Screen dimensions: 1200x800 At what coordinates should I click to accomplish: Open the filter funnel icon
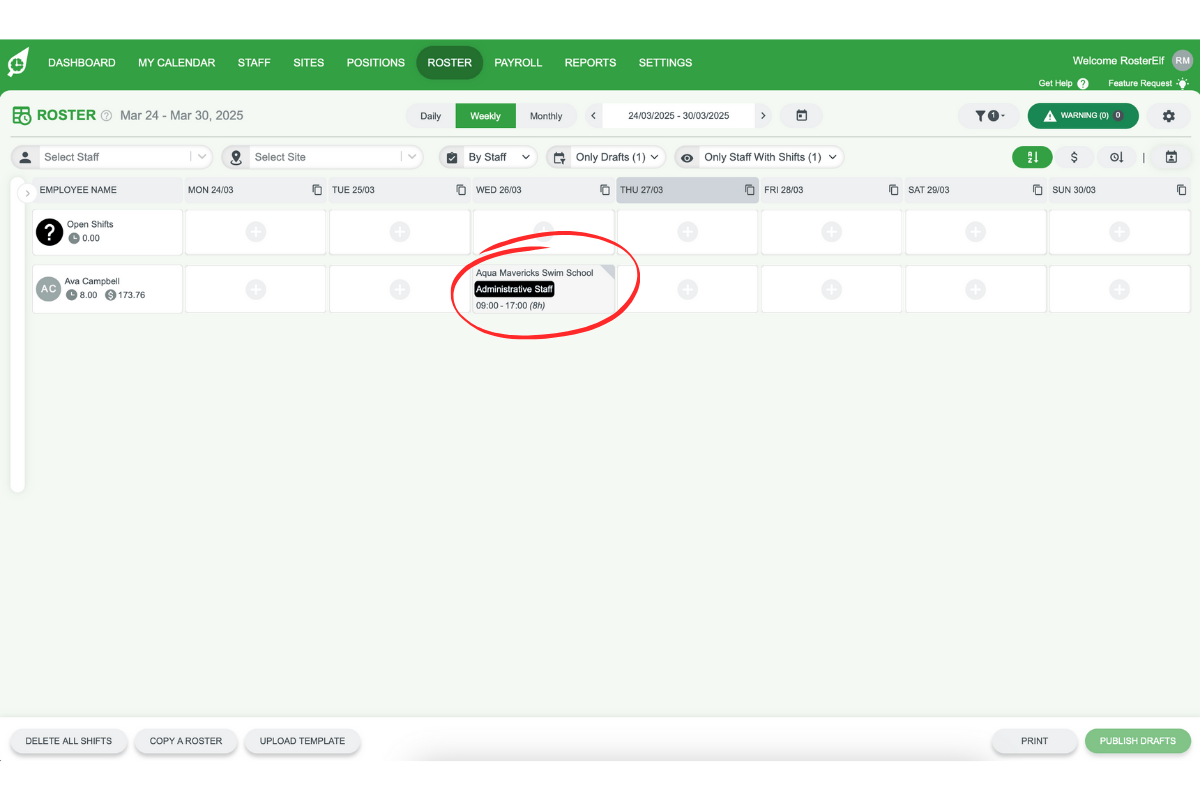coord(988,115)
